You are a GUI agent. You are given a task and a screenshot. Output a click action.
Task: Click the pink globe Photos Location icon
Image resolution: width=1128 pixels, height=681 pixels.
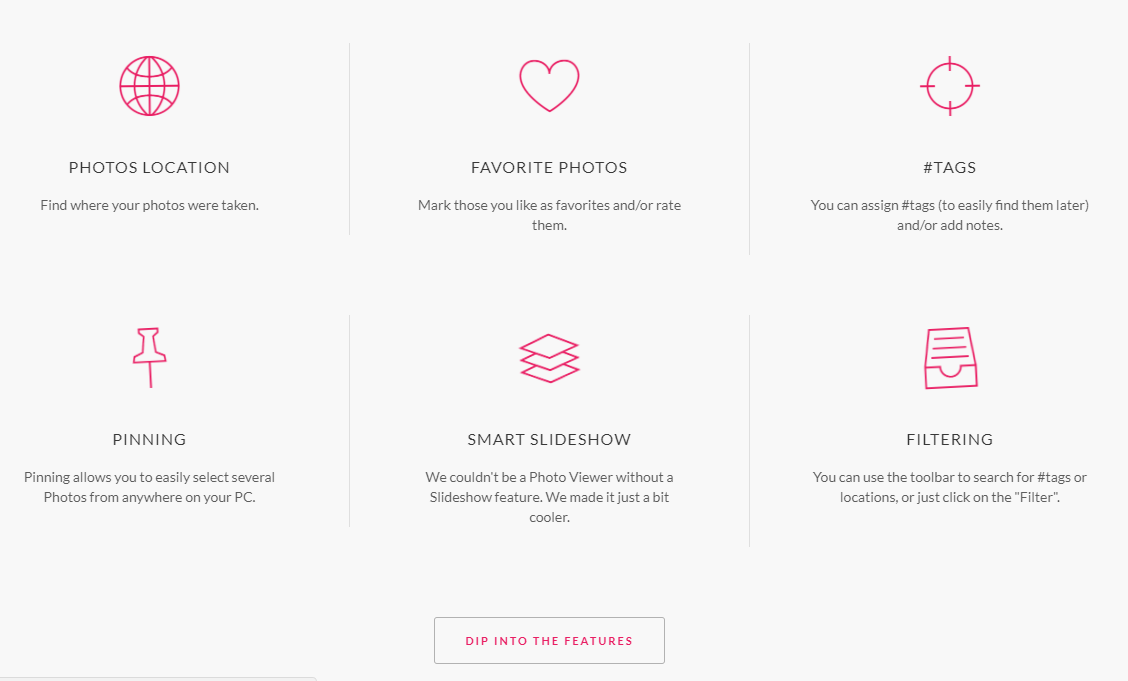150,86
